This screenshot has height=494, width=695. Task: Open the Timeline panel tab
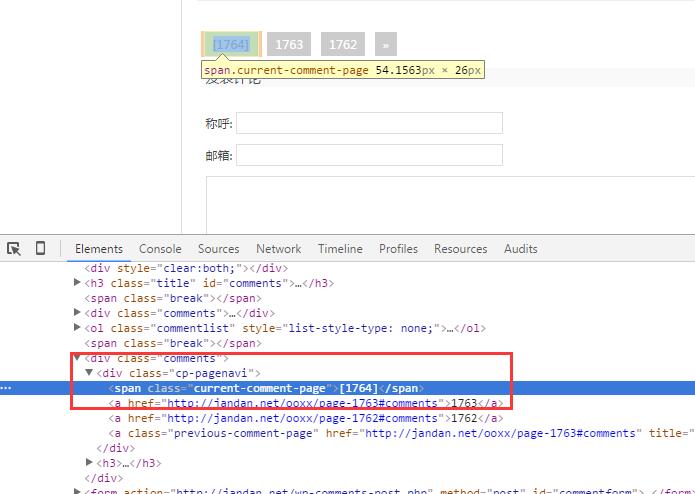pos(340,249)
